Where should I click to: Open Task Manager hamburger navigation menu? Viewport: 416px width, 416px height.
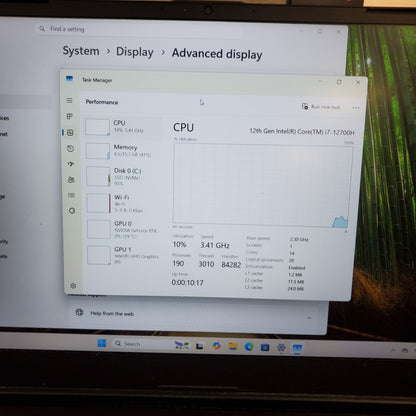[69, 100]
